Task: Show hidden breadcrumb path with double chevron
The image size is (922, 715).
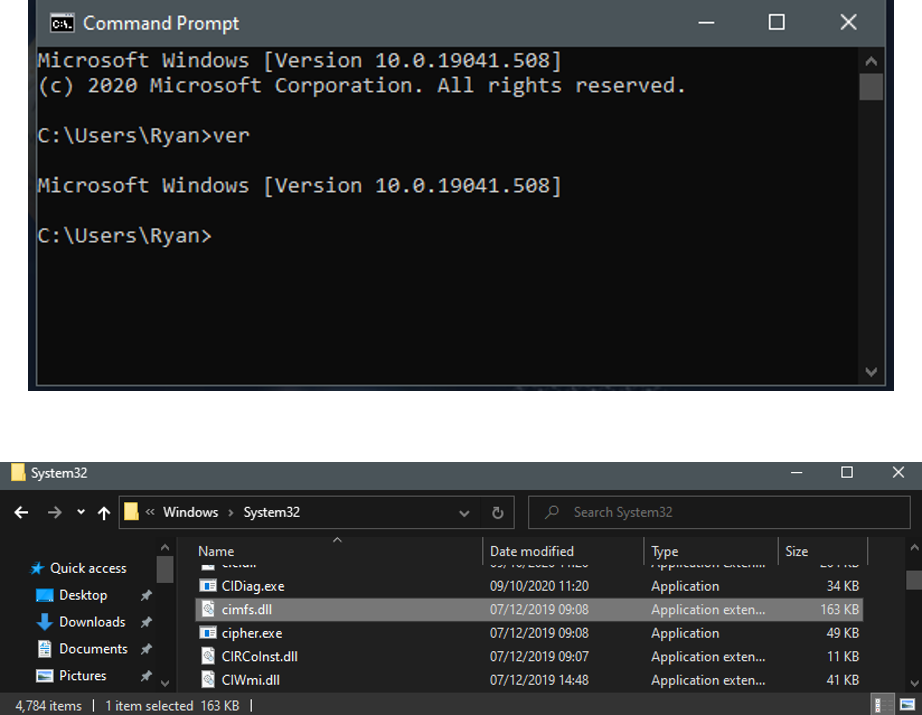Action: coord(150,512)
